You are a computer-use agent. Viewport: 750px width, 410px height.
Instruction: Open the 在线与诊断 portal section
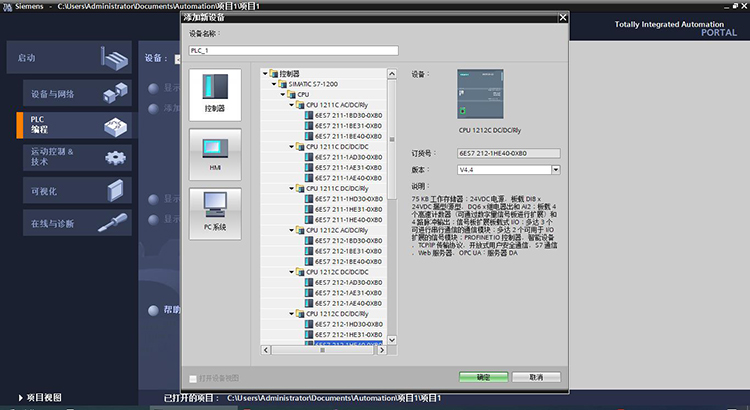pos(77,223)
